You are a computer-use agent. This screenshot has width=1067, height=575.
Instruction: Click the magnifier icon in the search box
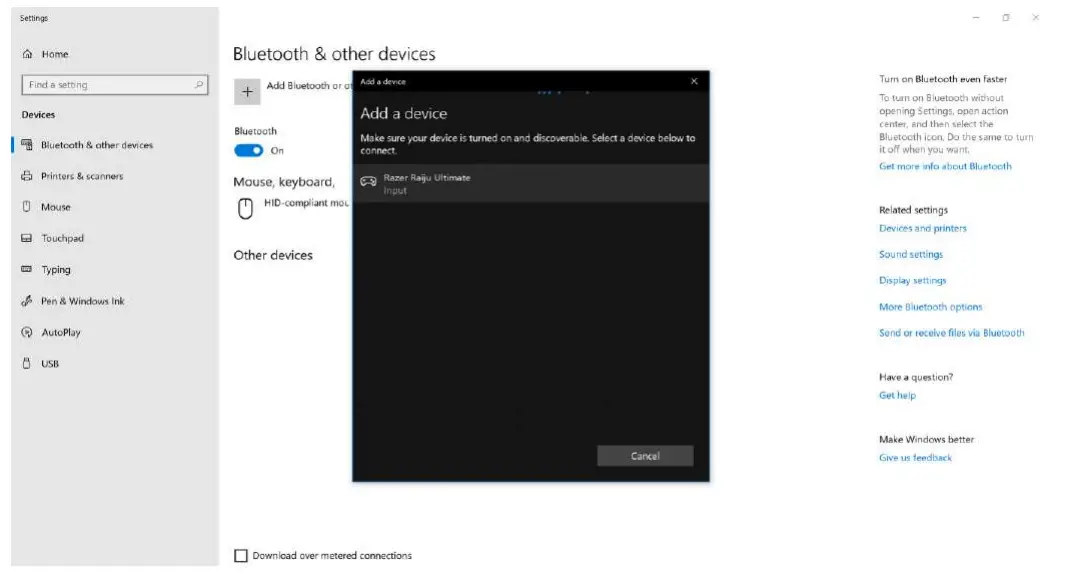tap(199, 85)
